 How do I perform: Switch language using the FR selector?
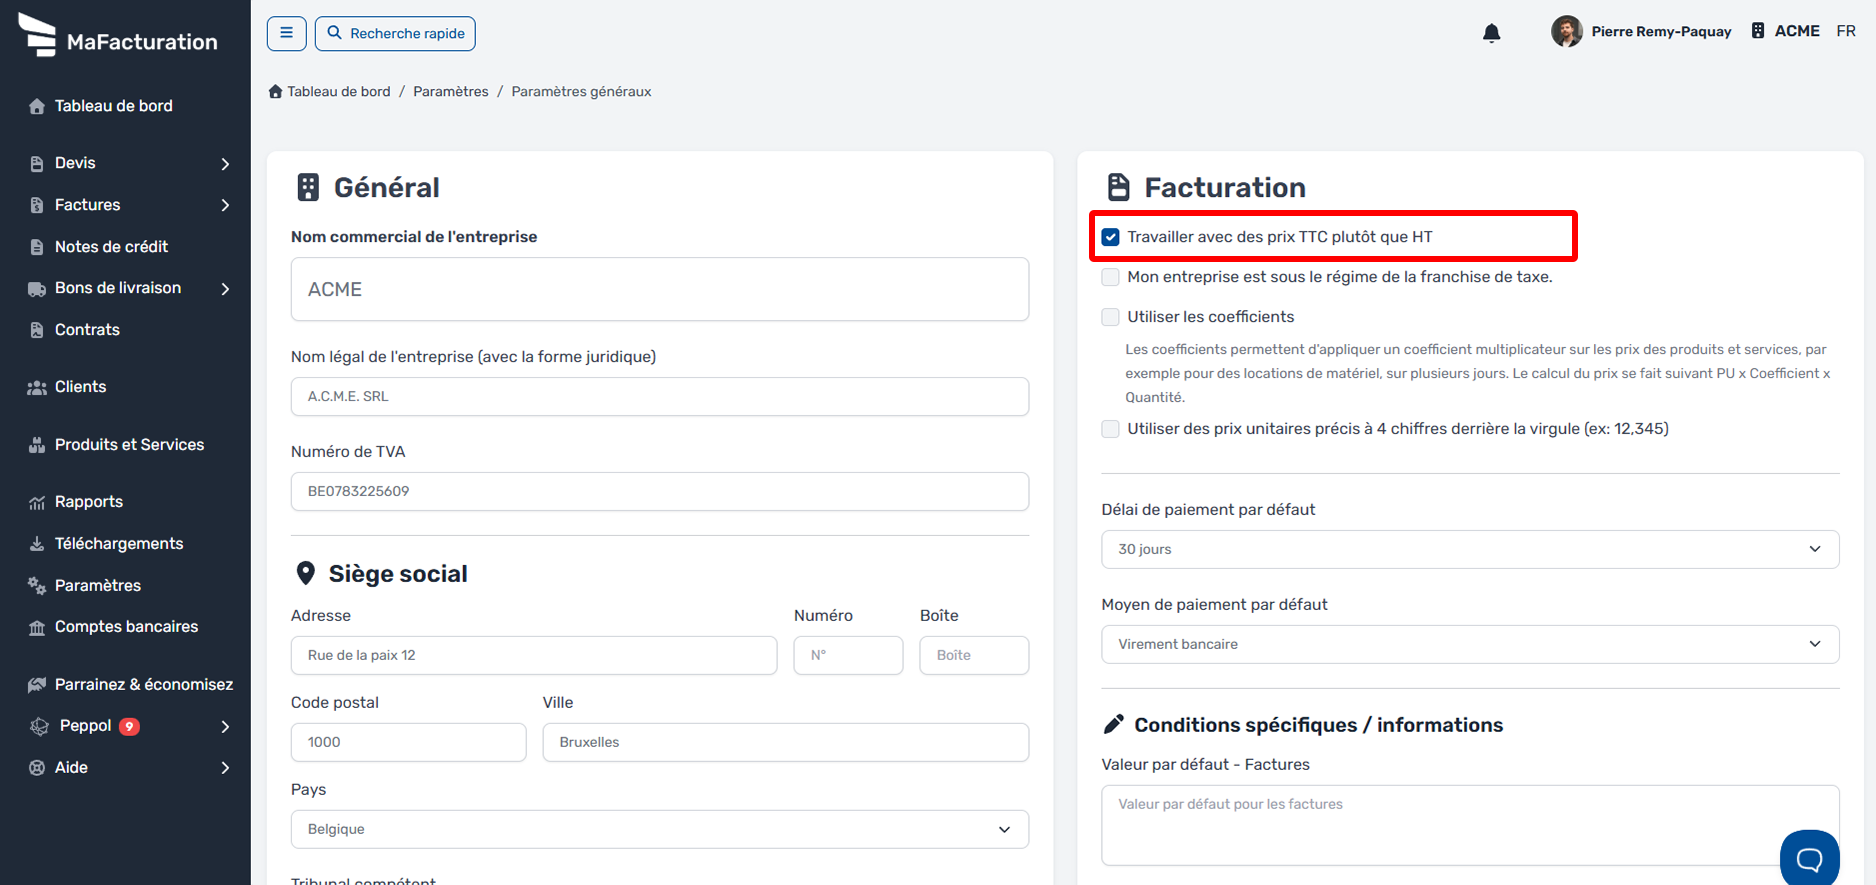(x=1846, y=31)
